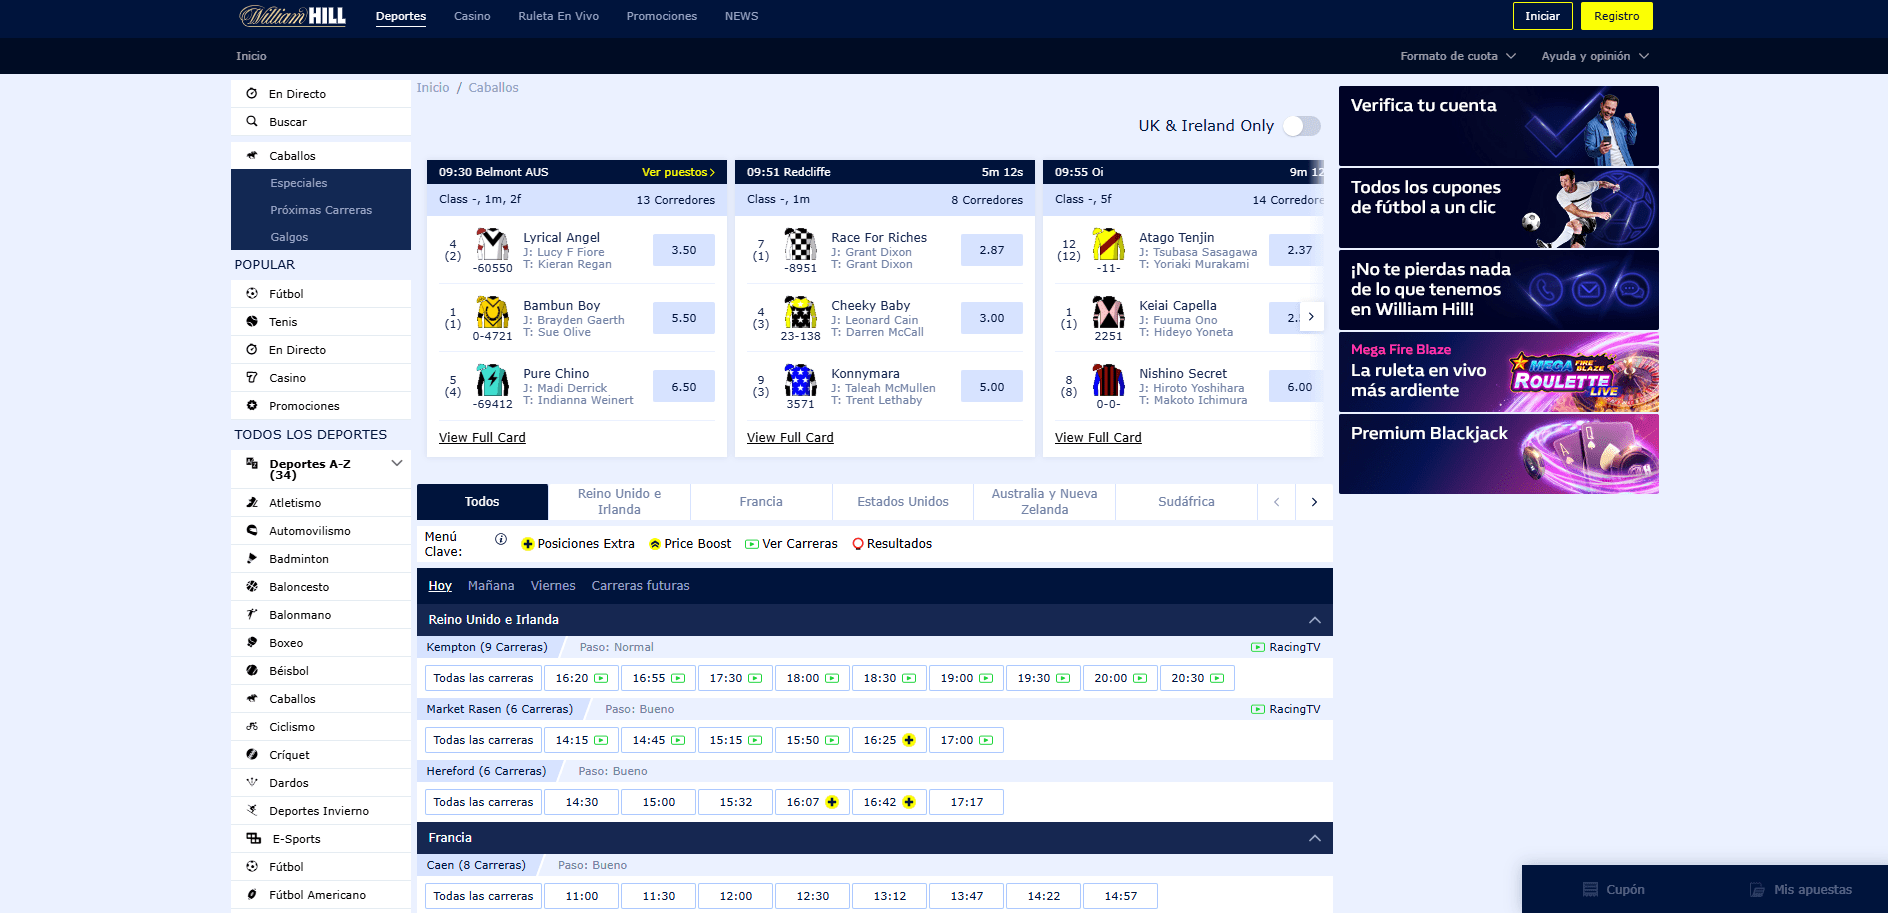
Task: Open Resultados from the key menu
Action: click(x=892, y=544)
